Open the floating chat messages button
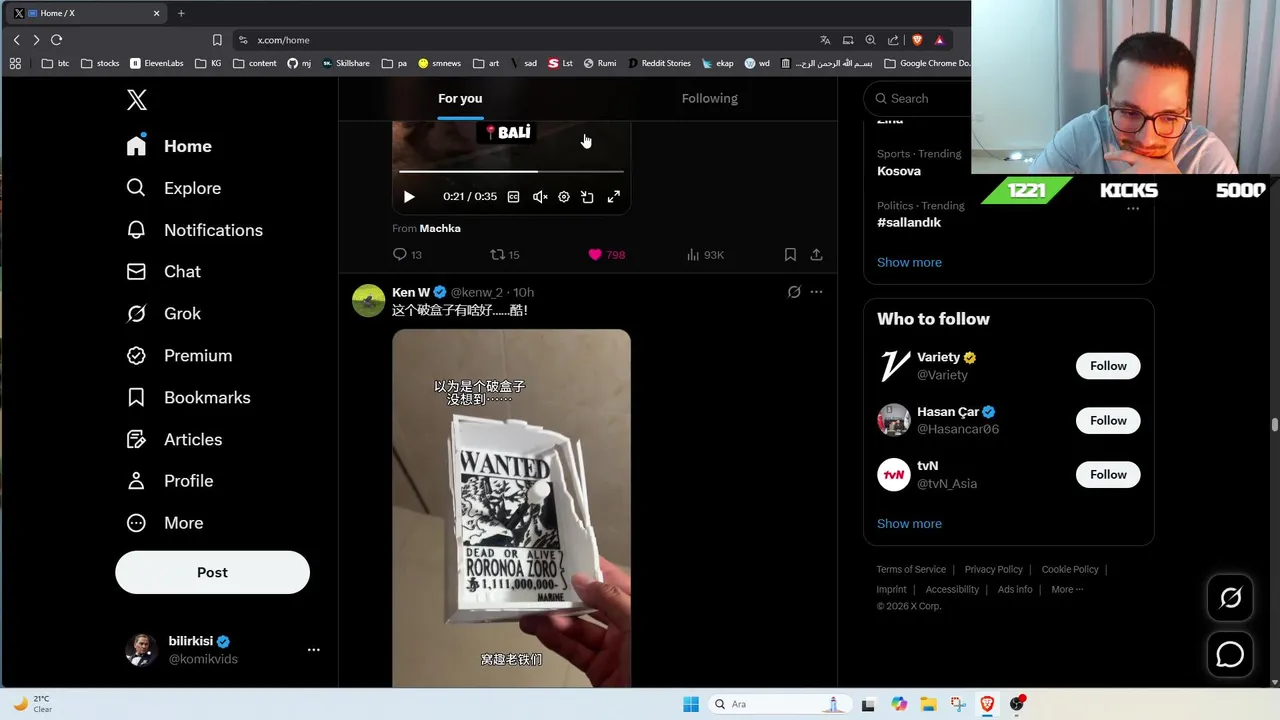Screen dimensions: 1280x720 [1230, 655]
